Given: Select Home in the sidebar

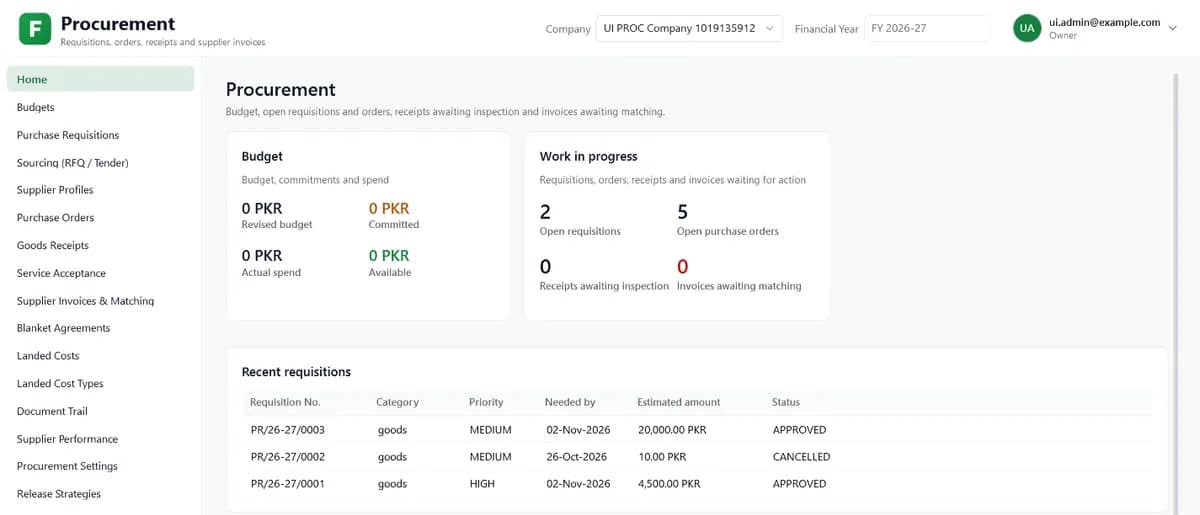Looking at the screenshot, I should (100, 79).
